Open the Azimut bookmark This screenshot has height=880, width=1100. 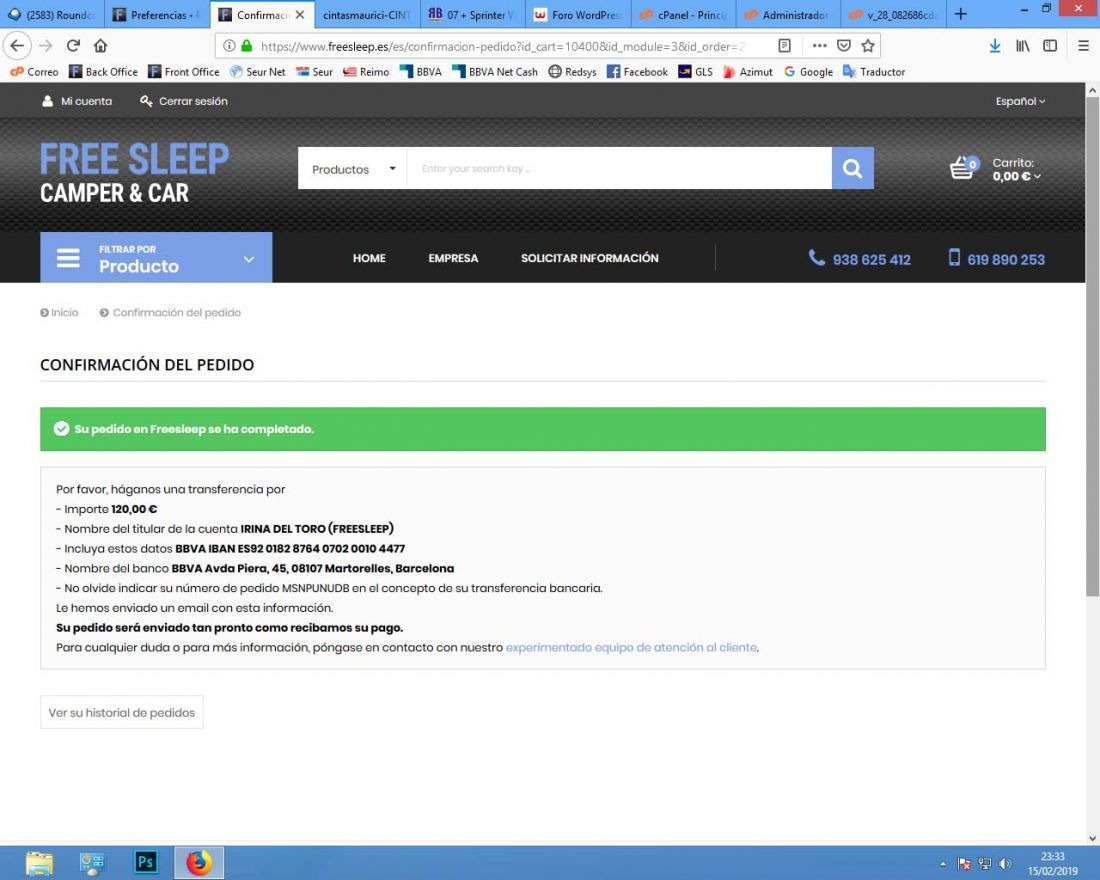click(747, 72)
